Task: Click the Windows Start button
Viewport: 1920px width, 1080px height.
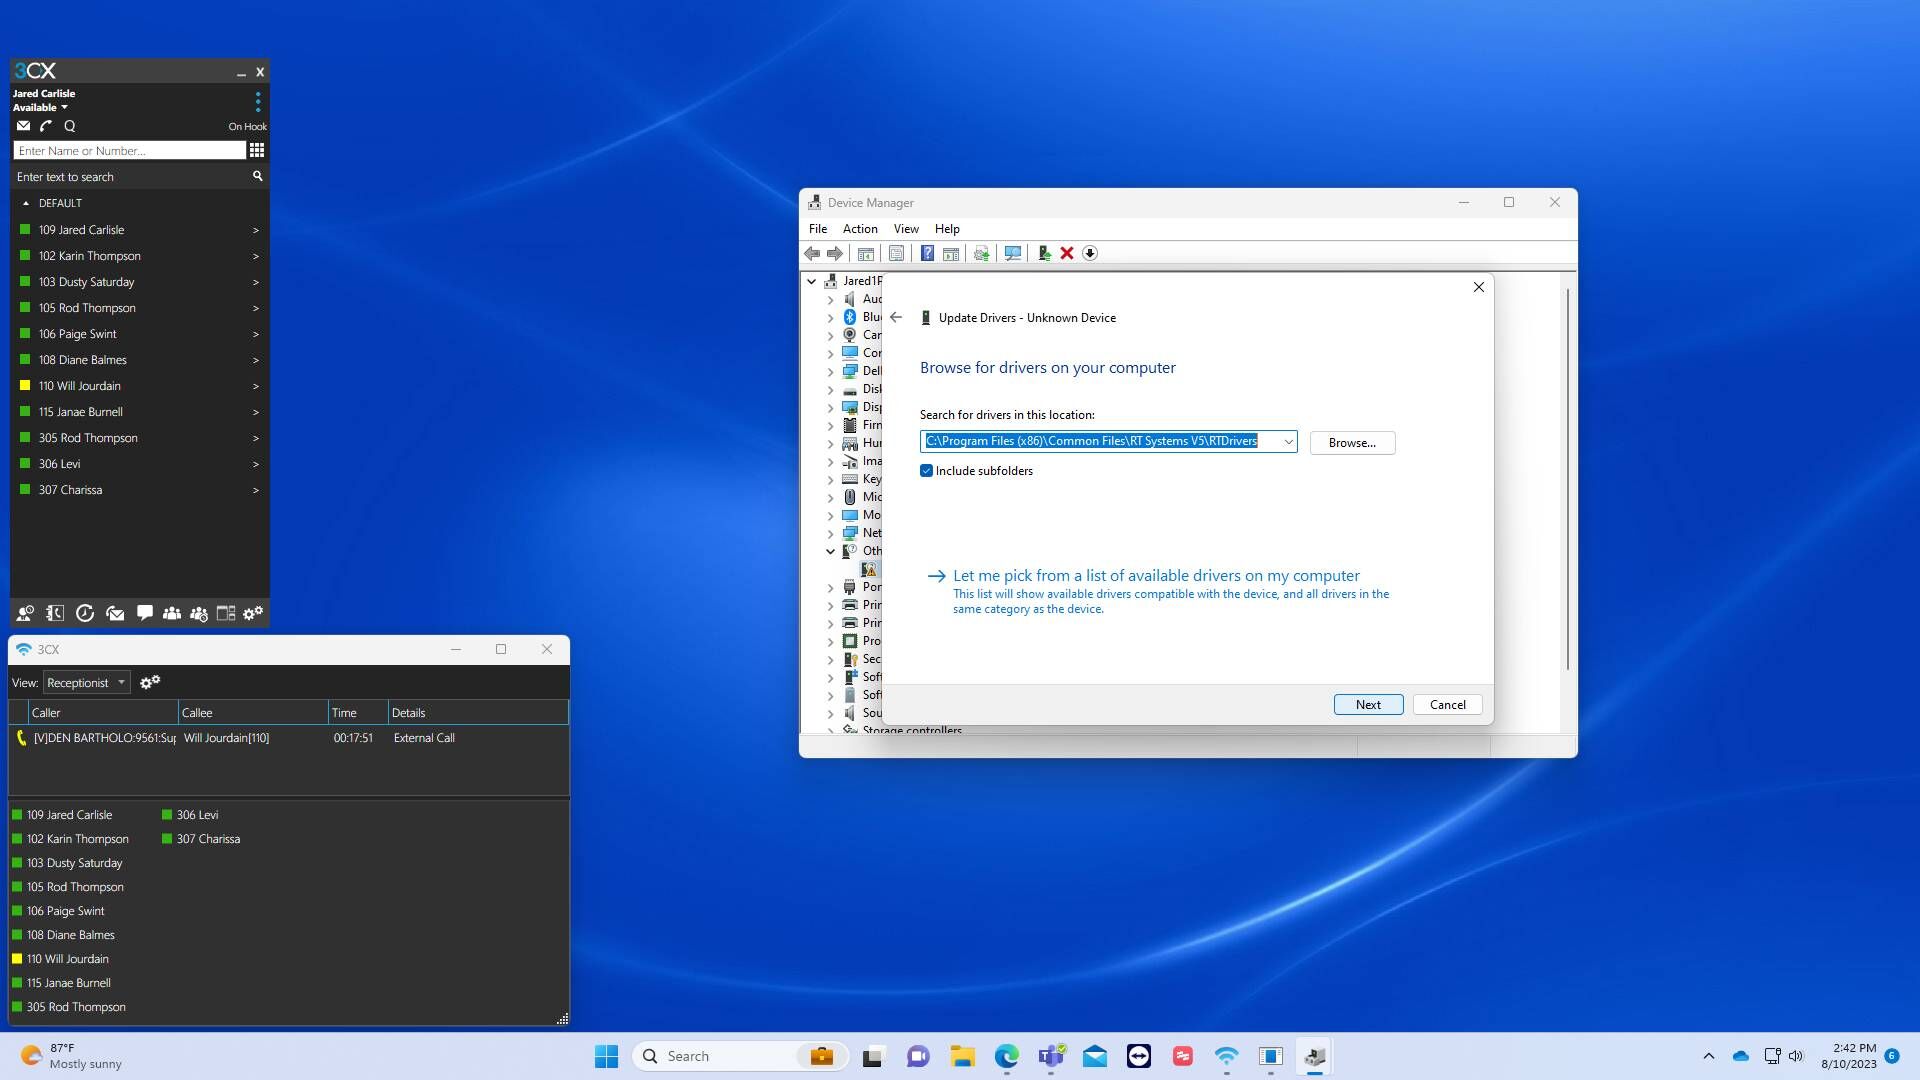Action: pyautogui.click(x=606, y=1056)
